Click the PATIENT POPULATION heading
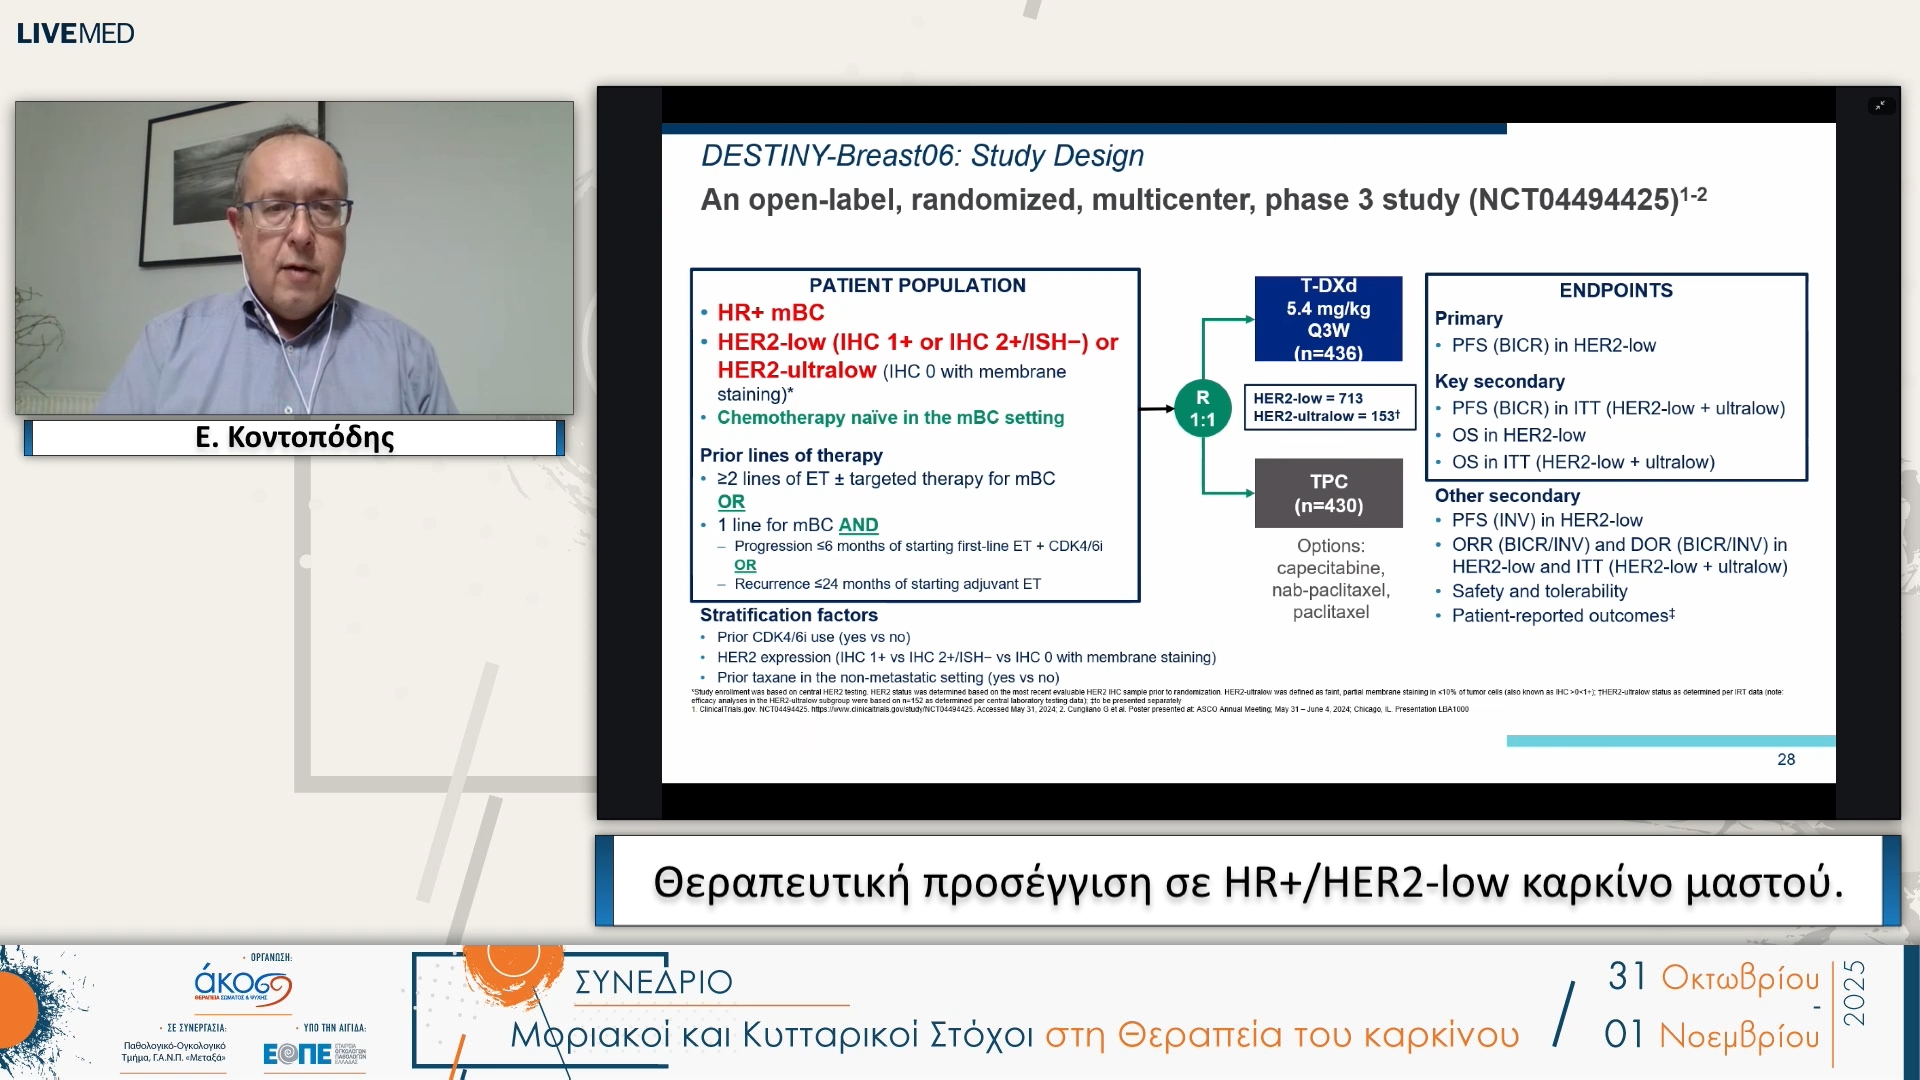This screenshot has height=1080, width=1920. coord(916,286)
